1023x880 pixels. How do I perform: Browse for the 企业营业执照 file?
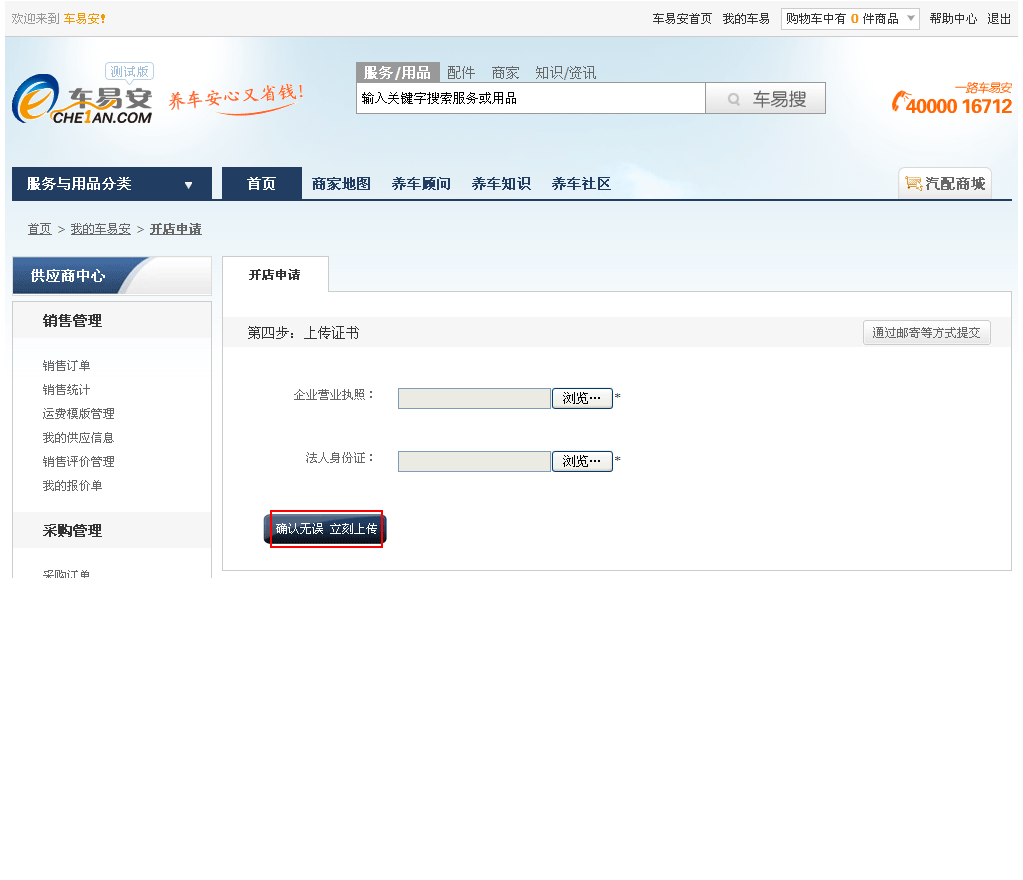coord(582,398)
